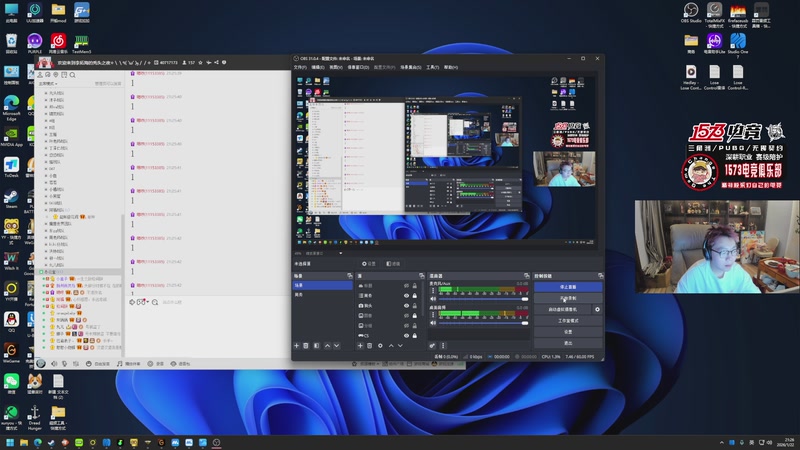
Task: Open the OBS File menu
Action: [299, 67]
